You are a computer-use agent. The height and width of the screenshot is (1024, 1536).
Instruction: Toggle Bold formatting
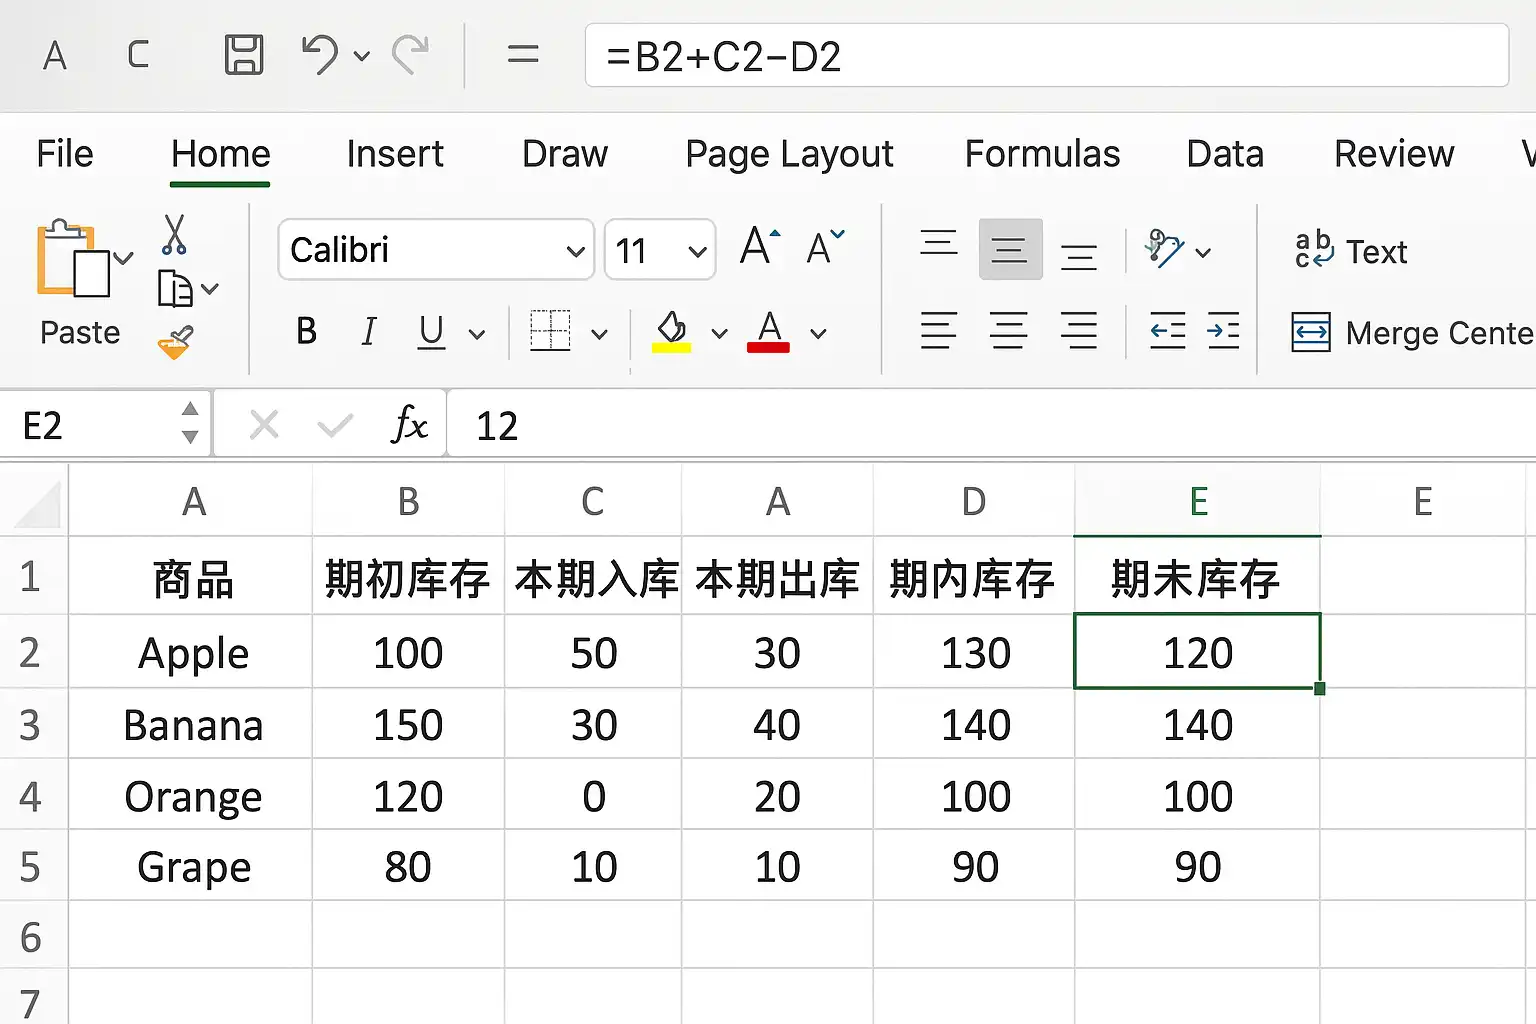[306, 331]
